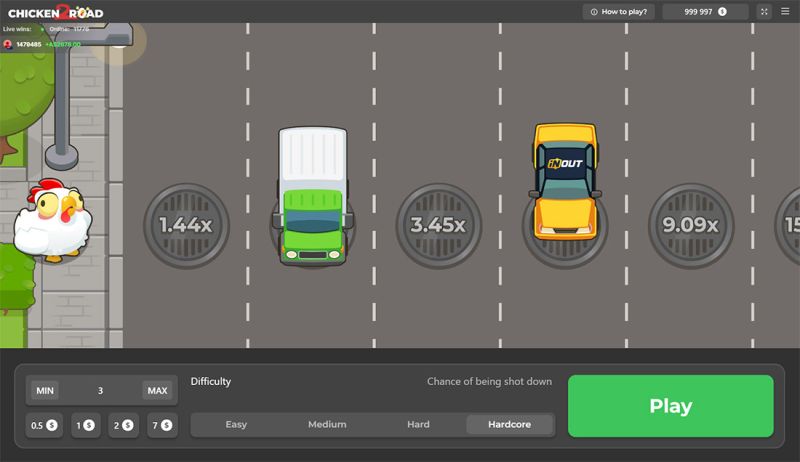Click the Chicken Road logo
The width and height of the screenshot is (800, 462).
click(x=55, y=12)
